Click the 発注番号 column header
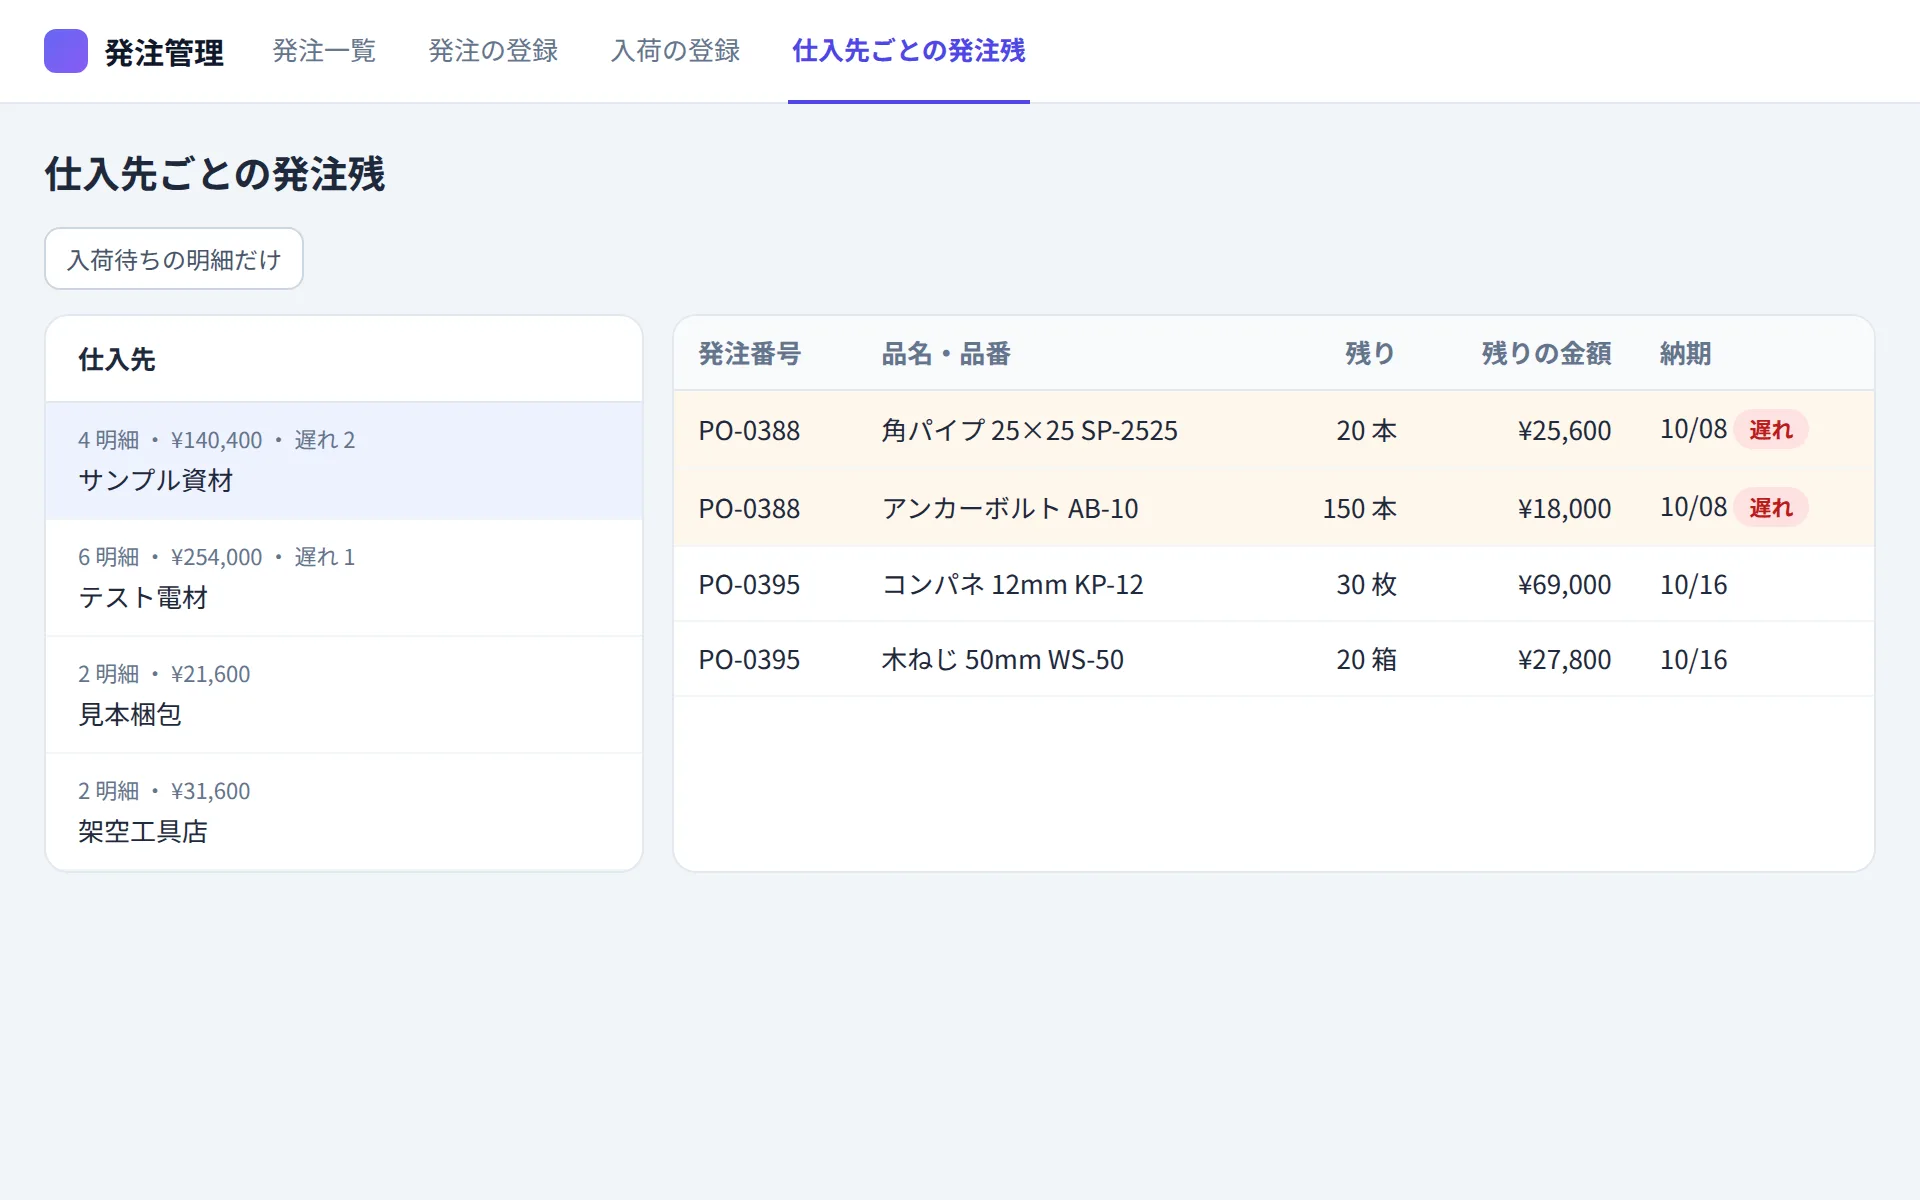Image resolution: width=1920 pixels, height=1200 pixels. coord(749,354)
